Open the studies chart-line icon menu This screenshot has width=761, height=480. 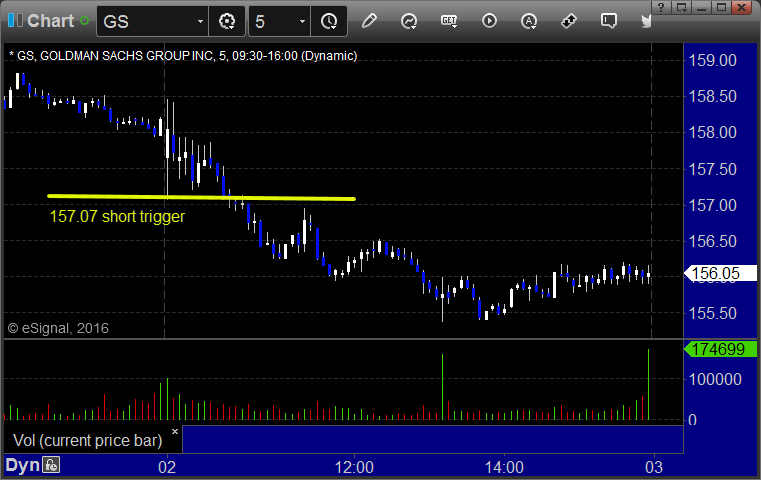point(409,21)
